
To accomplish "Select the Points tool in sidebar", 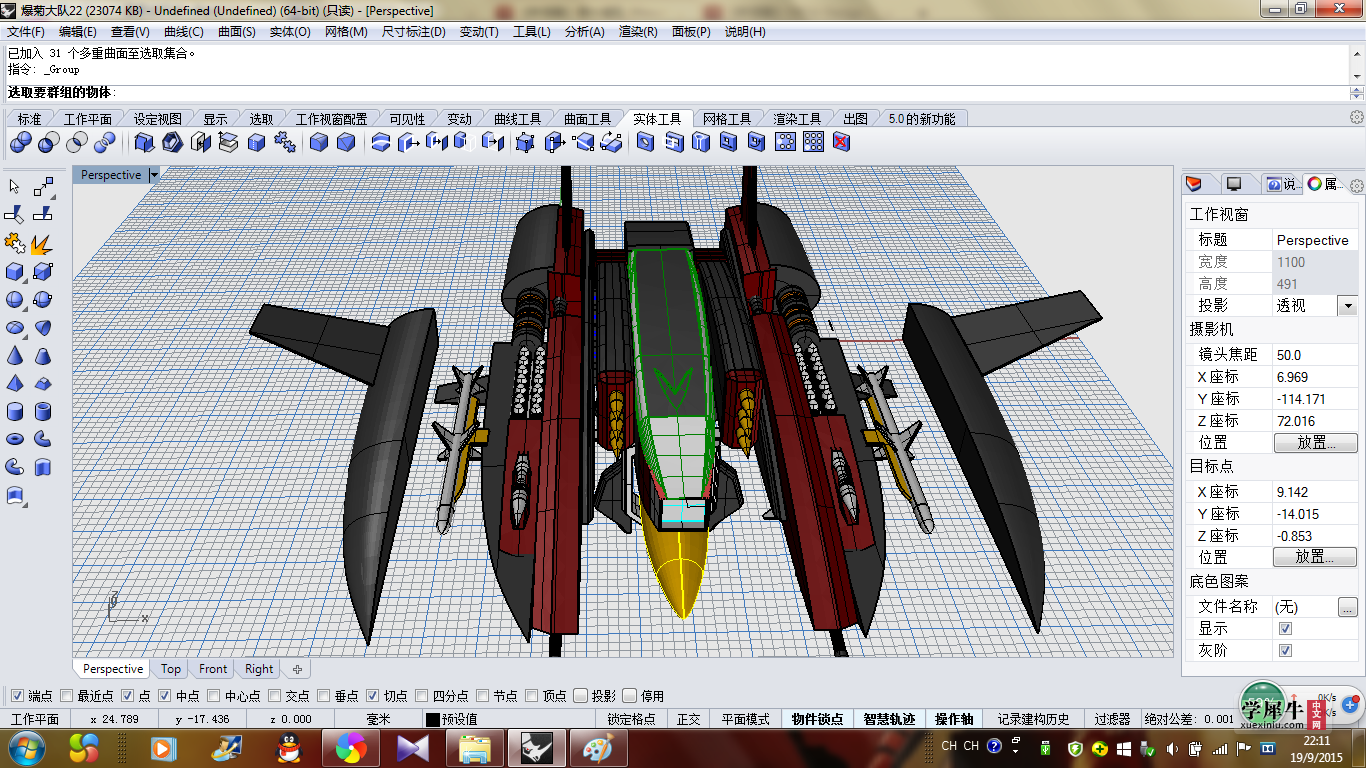I will (43, 187).
